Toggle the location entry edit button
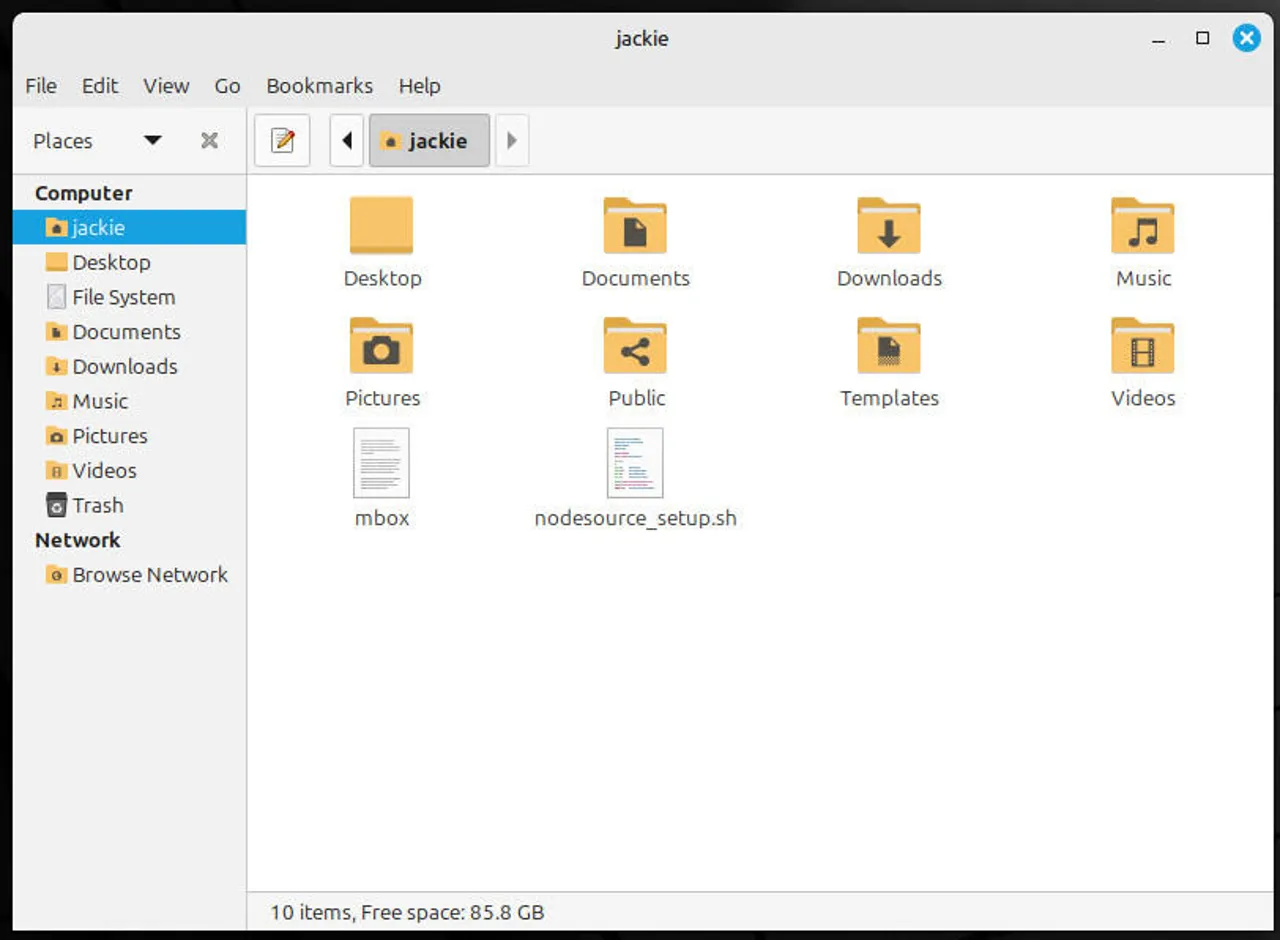Image resolution: width=1280 pixels, height=940 pixels. tap(282, 141)
